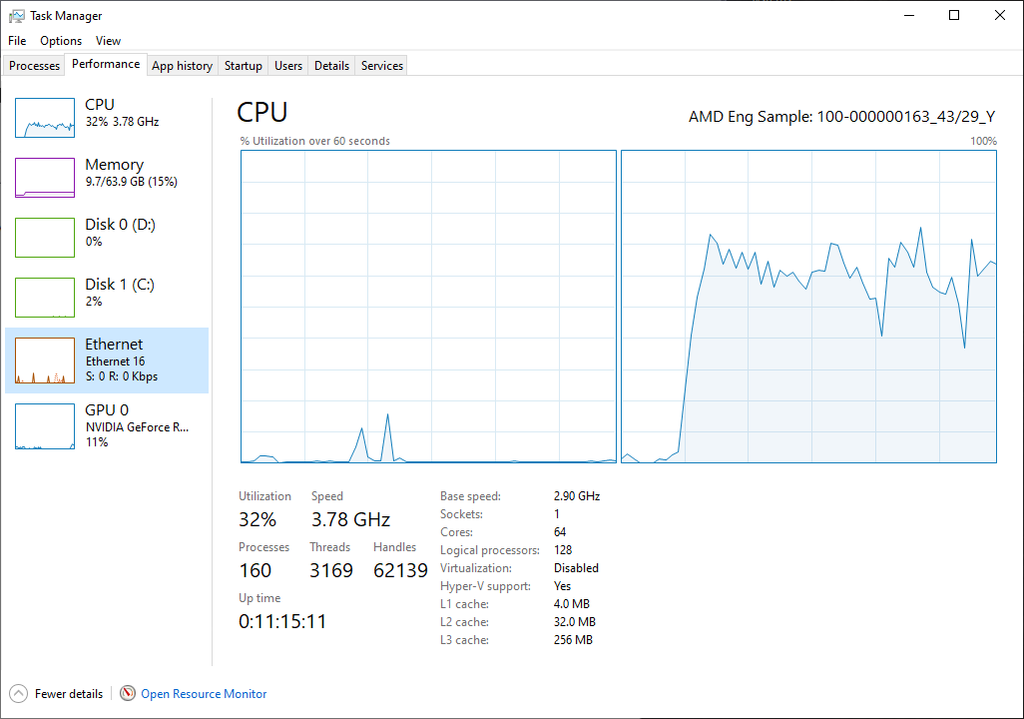
Task: Switch to the Details tab
Action: pos(331,66)
